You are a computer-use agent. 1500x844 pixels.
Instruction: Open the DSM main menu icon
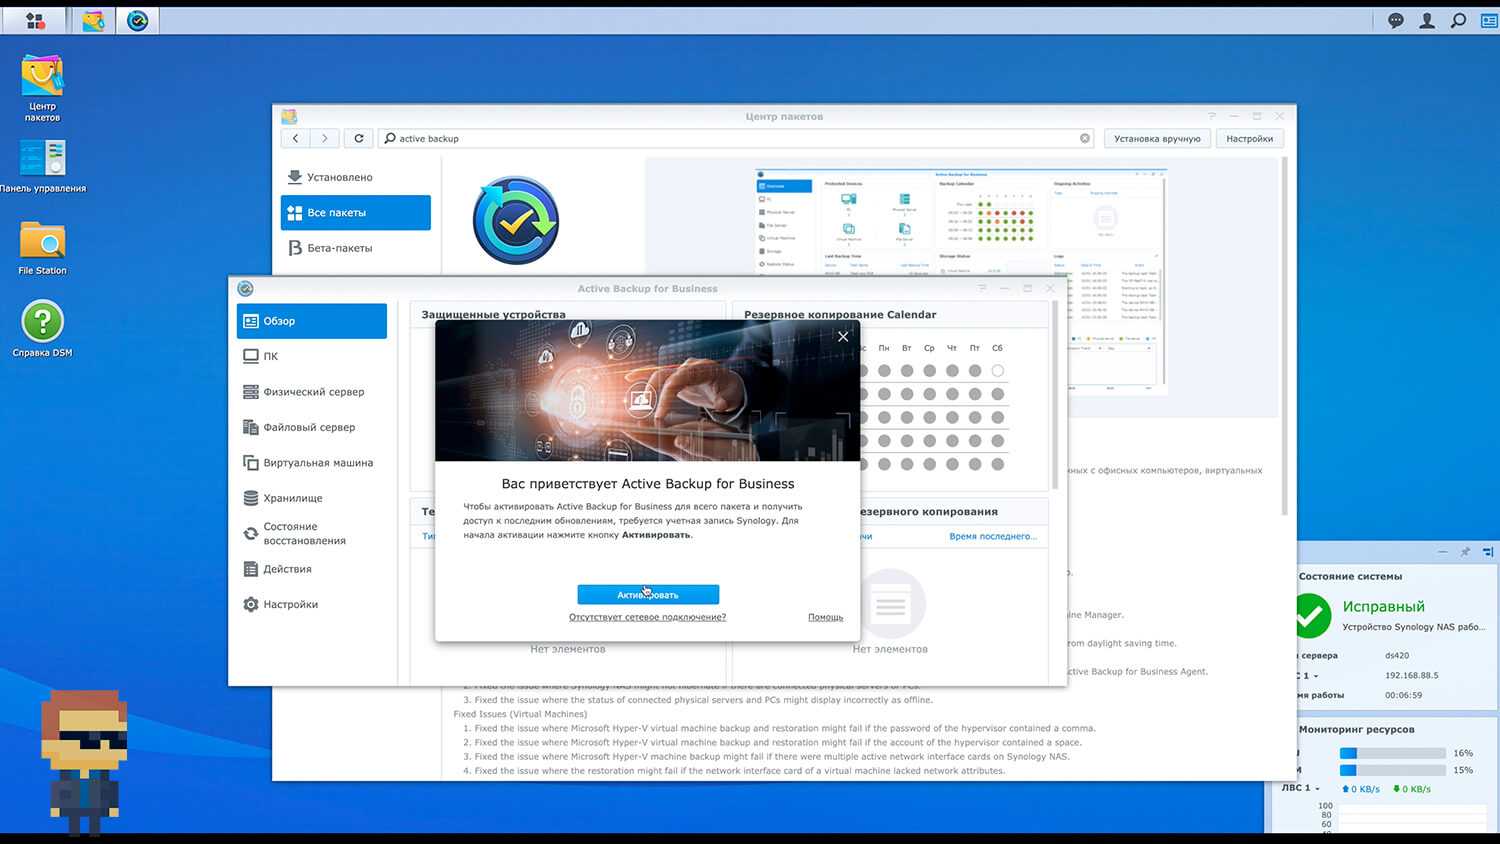(x=35, y=20)
